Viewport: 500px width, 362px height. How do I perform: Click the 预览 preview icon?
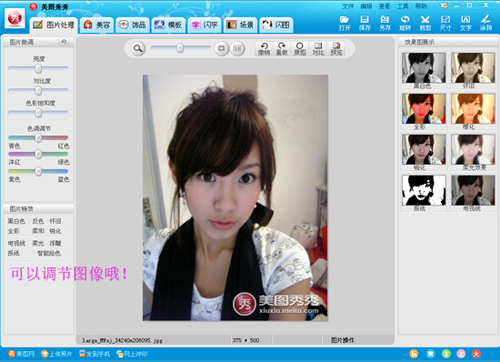tap(336, 49)
